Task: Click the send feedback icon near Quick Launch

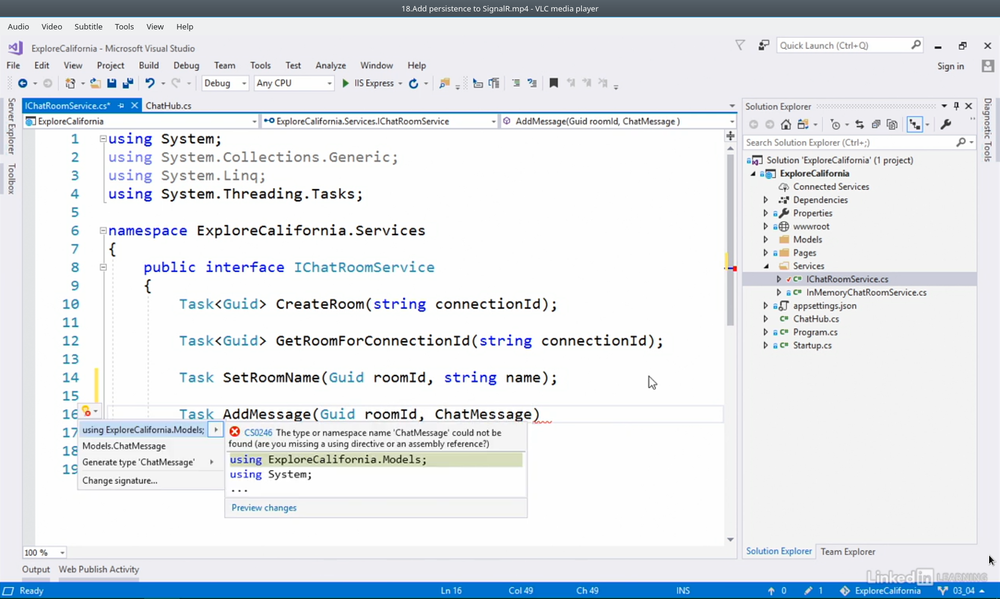Action: pos(763,45)
